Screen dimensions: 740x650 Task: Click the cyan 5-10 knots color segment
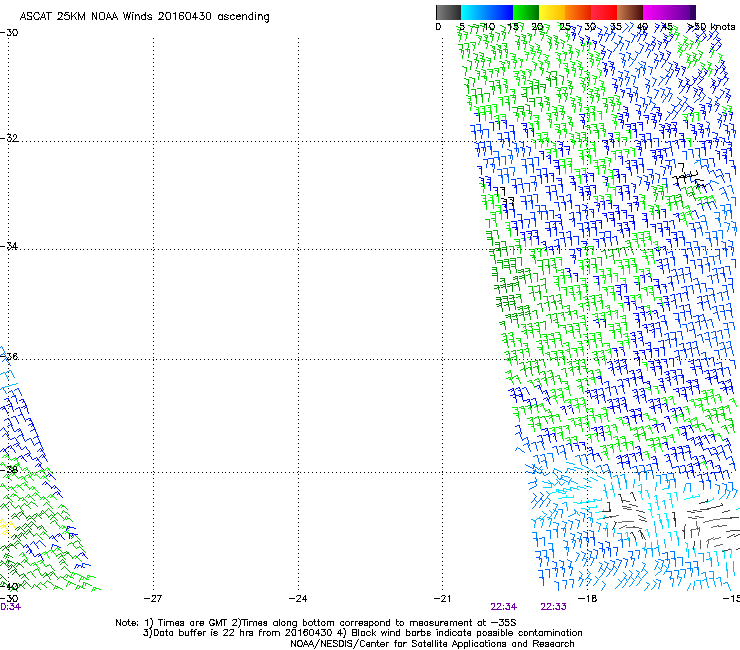[474, 12]
